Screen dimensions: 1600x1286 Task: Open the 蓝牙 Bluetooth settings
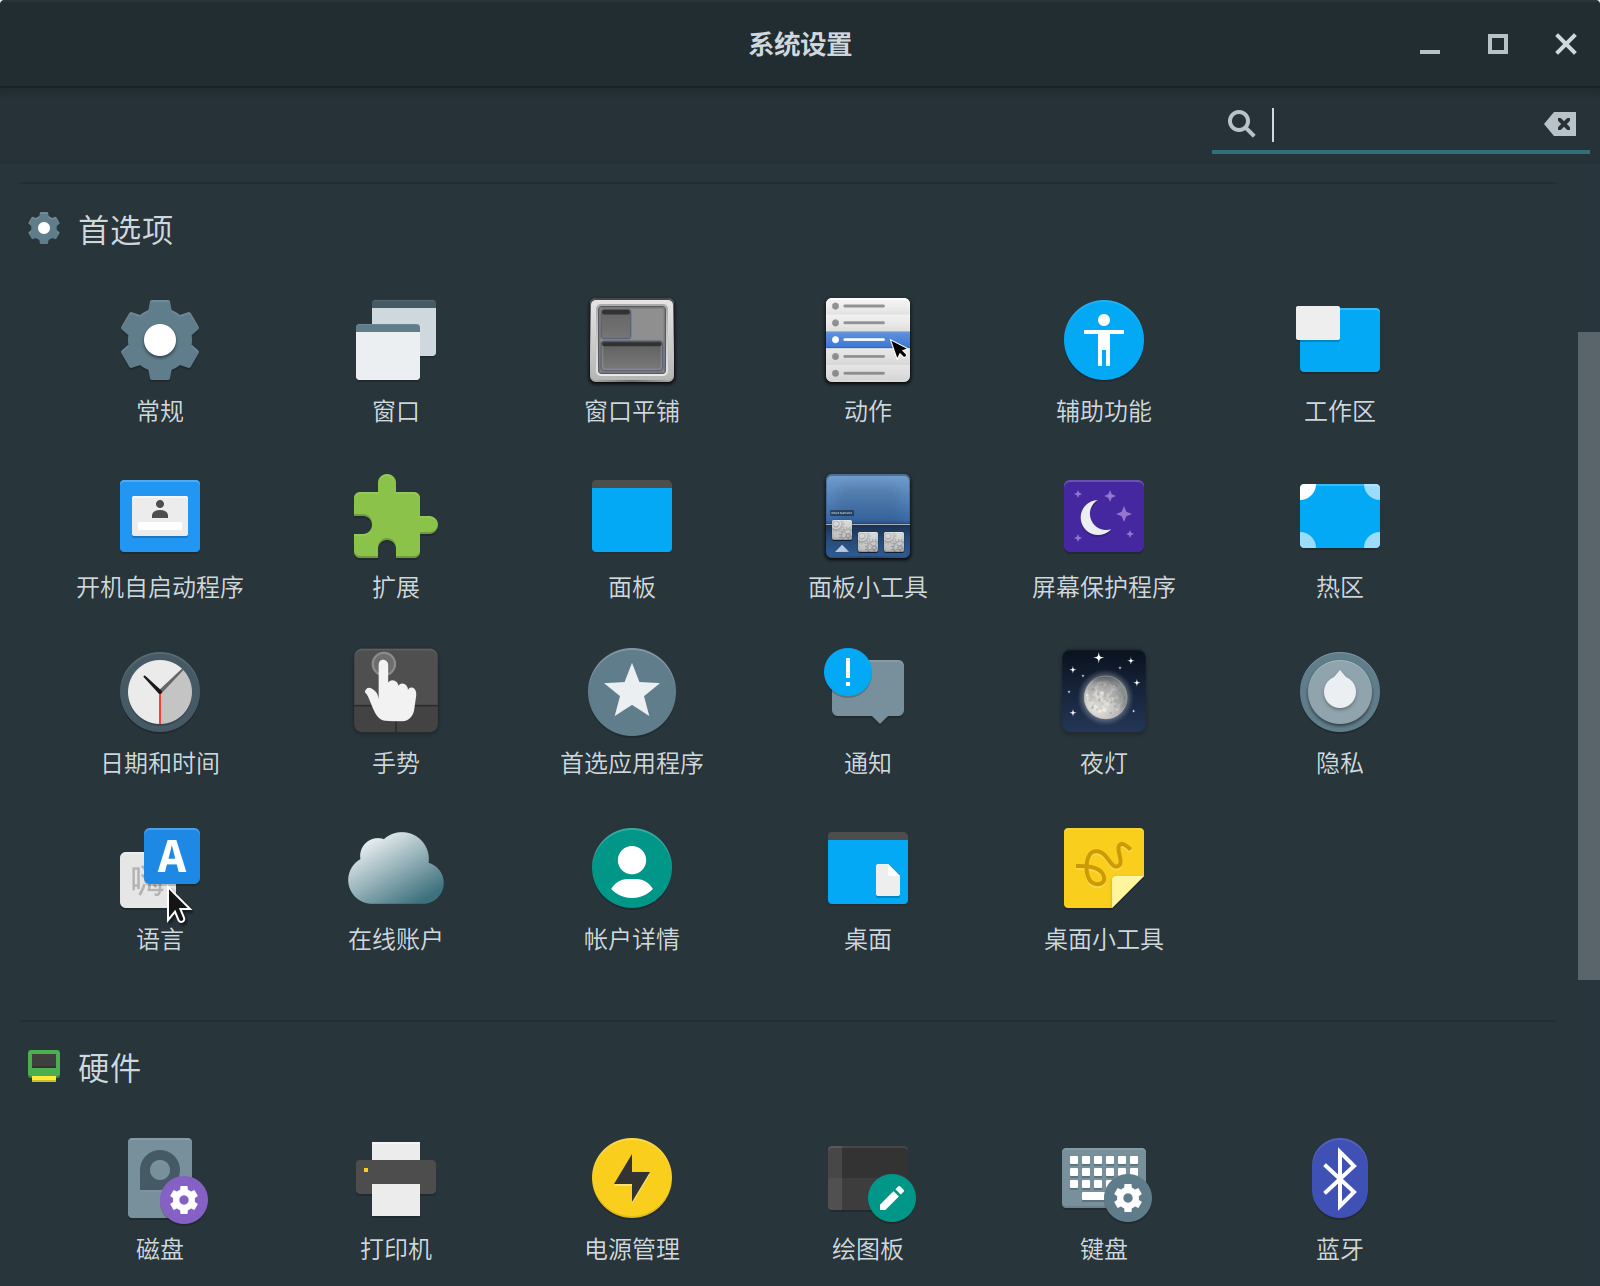(x=1339, y=1178)
